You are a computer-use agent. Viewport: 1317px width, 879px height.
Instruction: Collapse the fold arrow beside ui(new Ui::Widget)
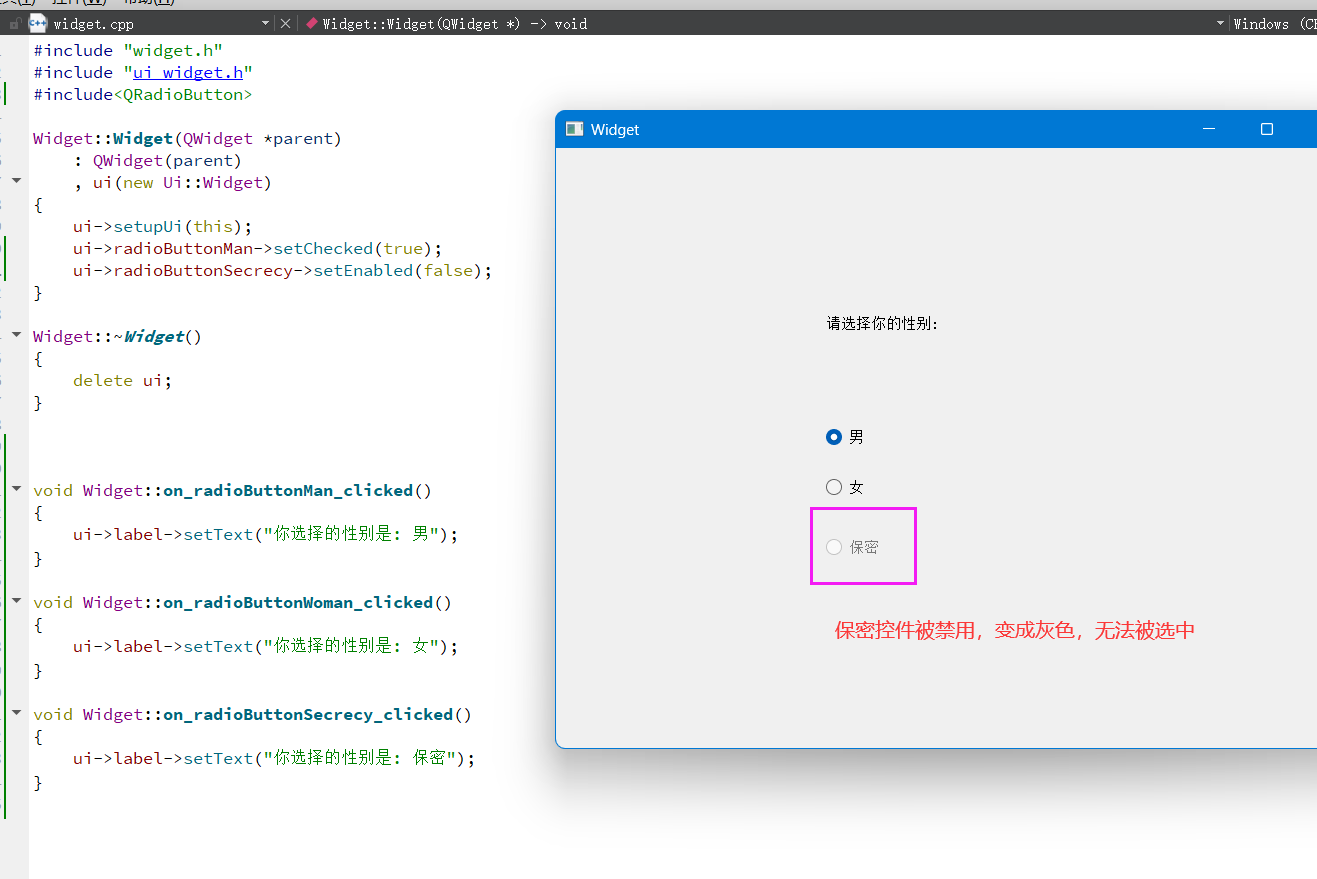coord(16,181)
